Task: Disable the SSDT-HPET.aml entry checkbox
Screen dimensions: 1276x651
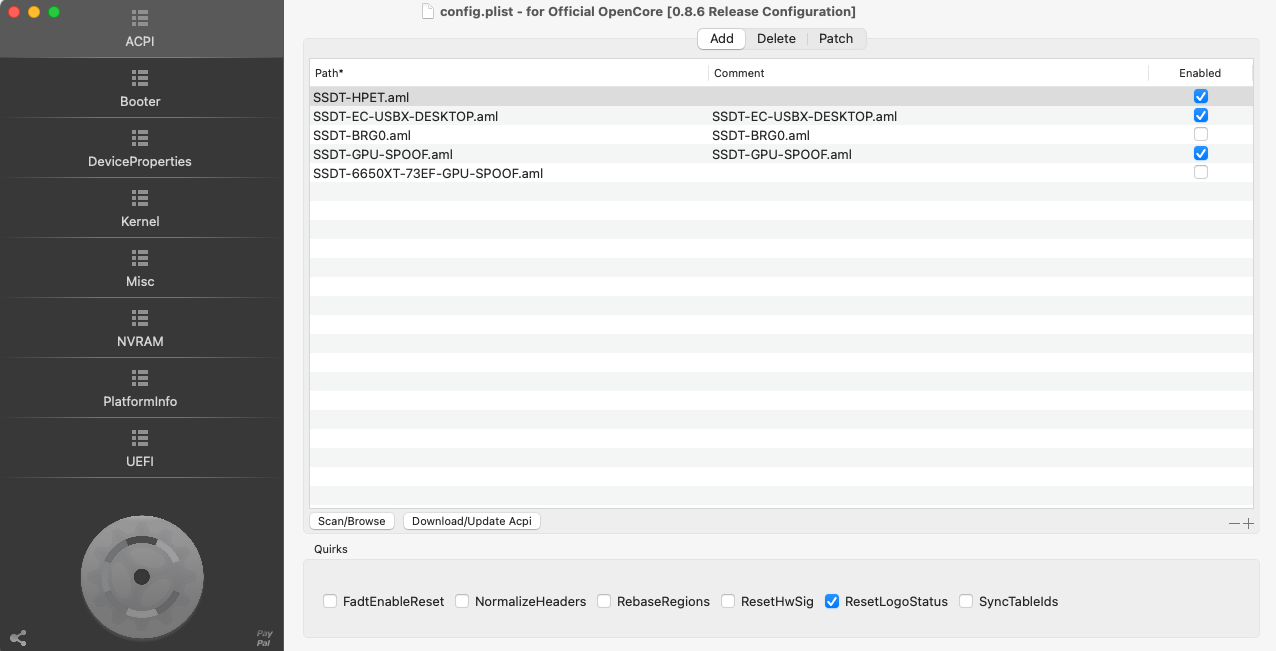Action: tap(1201, 97)
